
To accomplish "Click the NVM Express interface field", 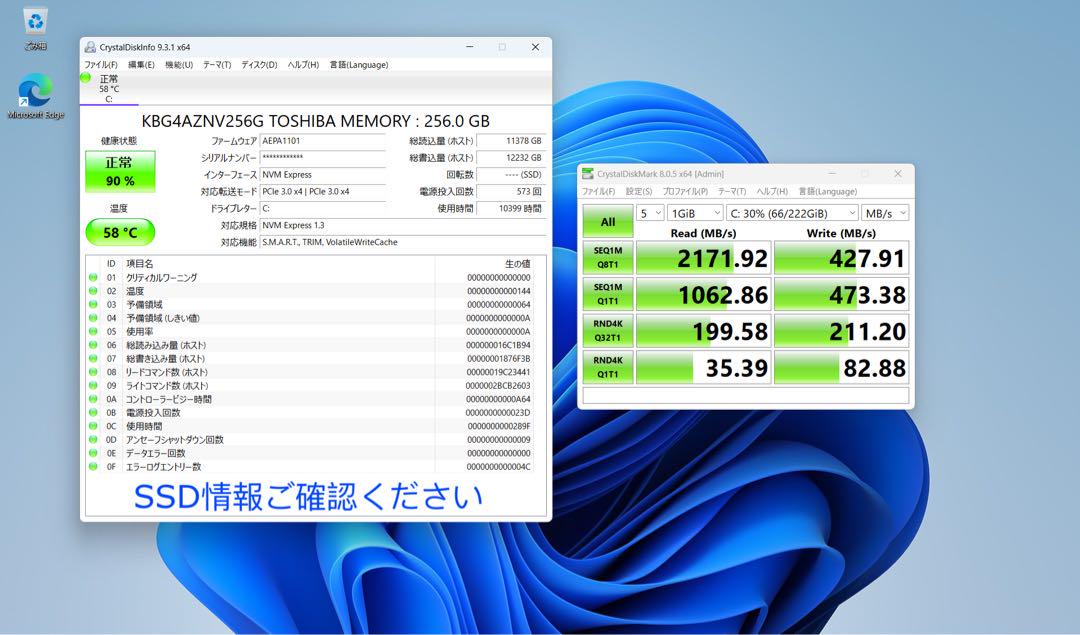I will click(x=322, y=175).
